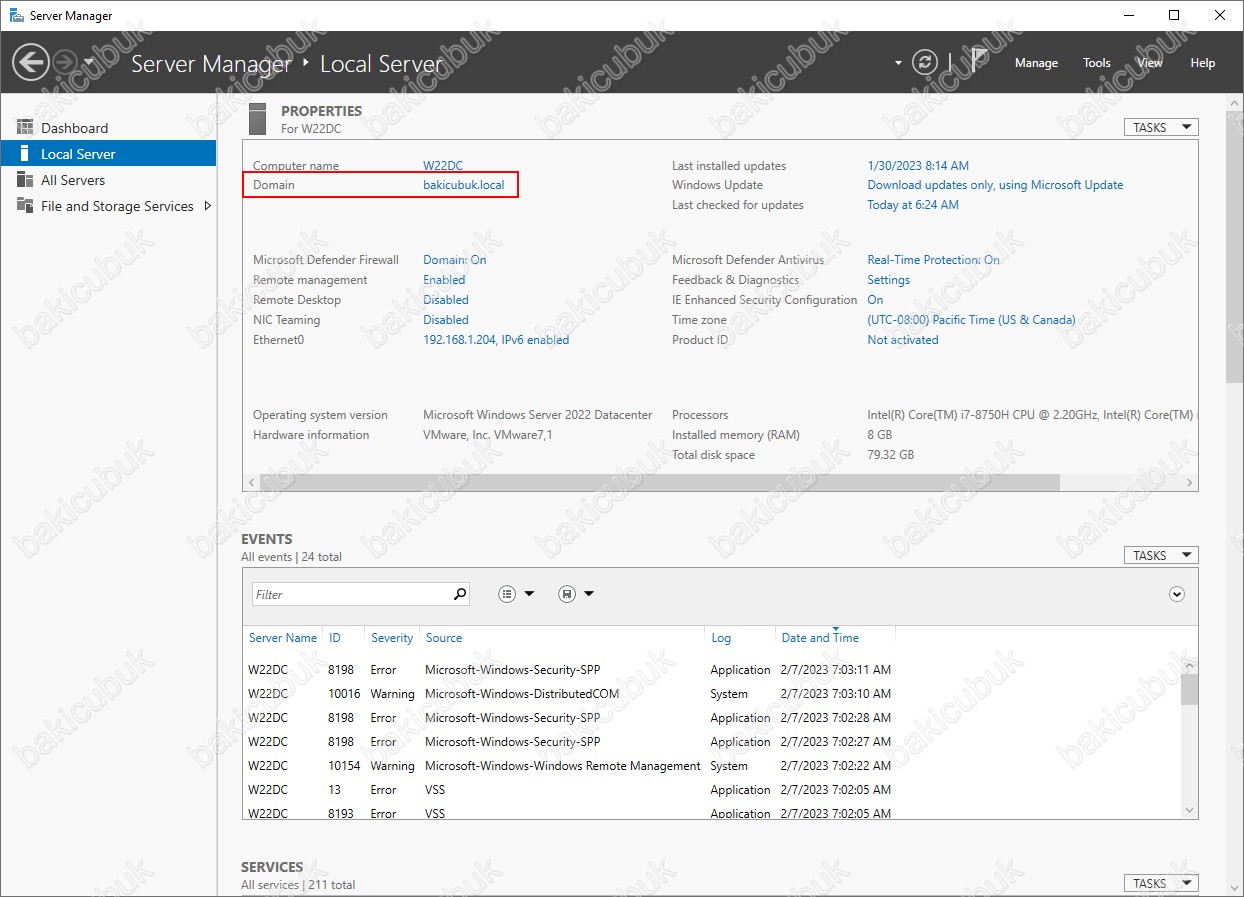Open the Feedback & Diagnostics Settings link
Screen dimensions: 1244x897
coord(888,280)
